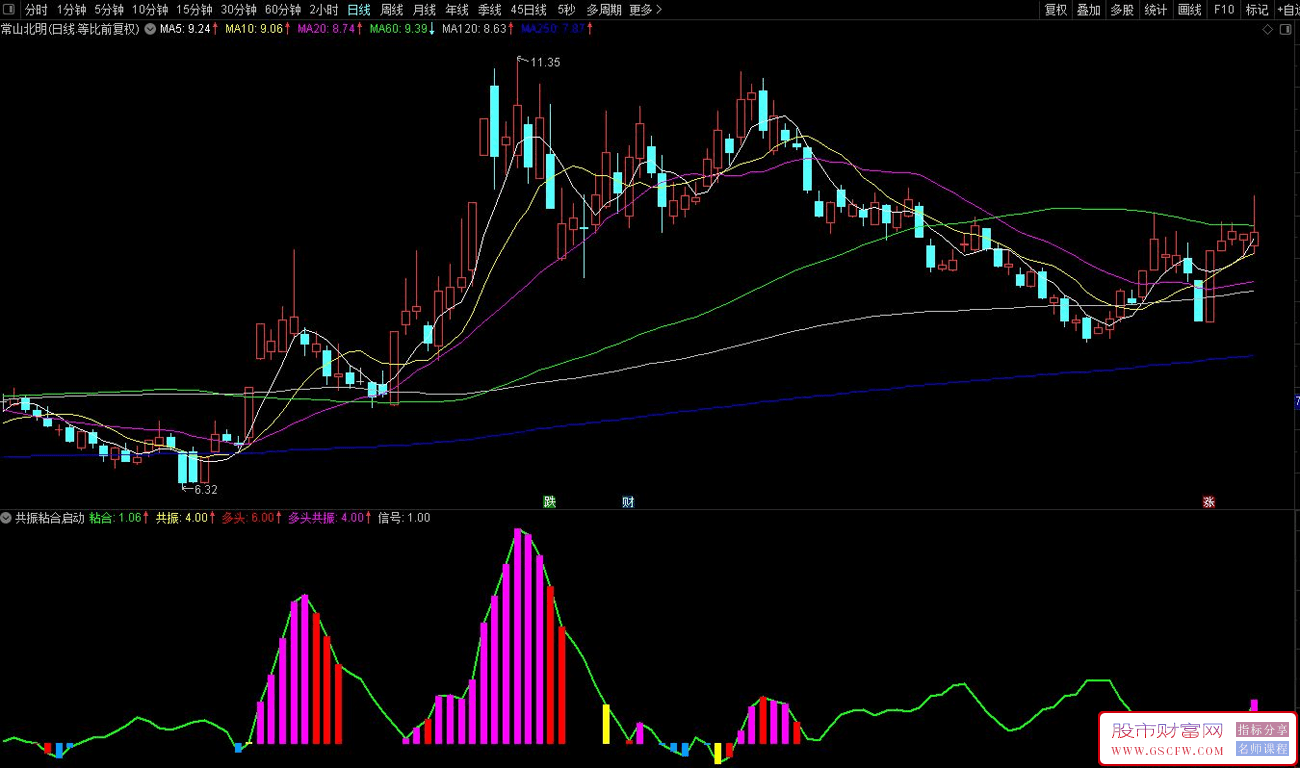The image size is (1300, 768).
Task: Expand the 更多 periods menu
Action: pos(645,10)
